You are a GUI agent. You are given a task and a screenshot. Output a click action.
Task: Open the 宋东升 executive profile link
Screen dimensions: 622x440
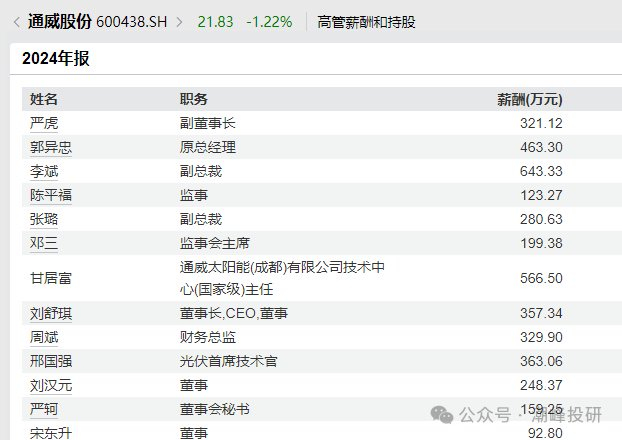click(x=51, y=433)
